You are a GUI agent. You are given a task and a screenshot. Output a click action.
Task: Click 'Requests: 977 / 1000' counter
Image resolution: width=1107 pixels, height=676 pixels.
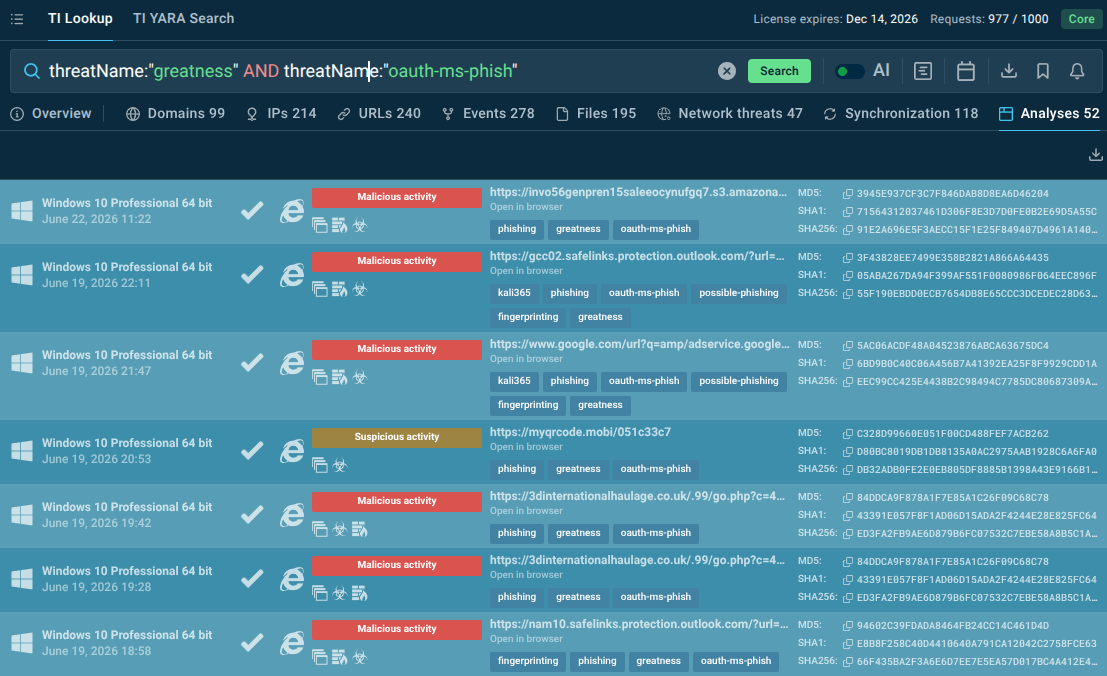pyautogui.click(x=989, y=19)
